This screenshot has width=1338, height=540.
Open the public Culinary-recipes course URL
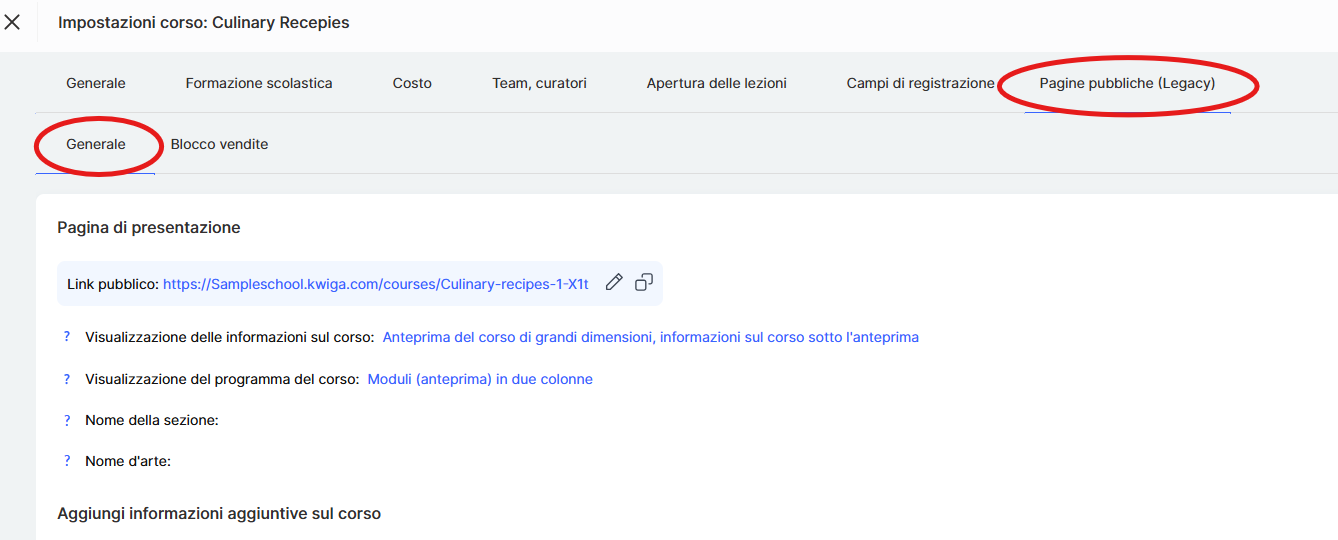click(375, 284)
